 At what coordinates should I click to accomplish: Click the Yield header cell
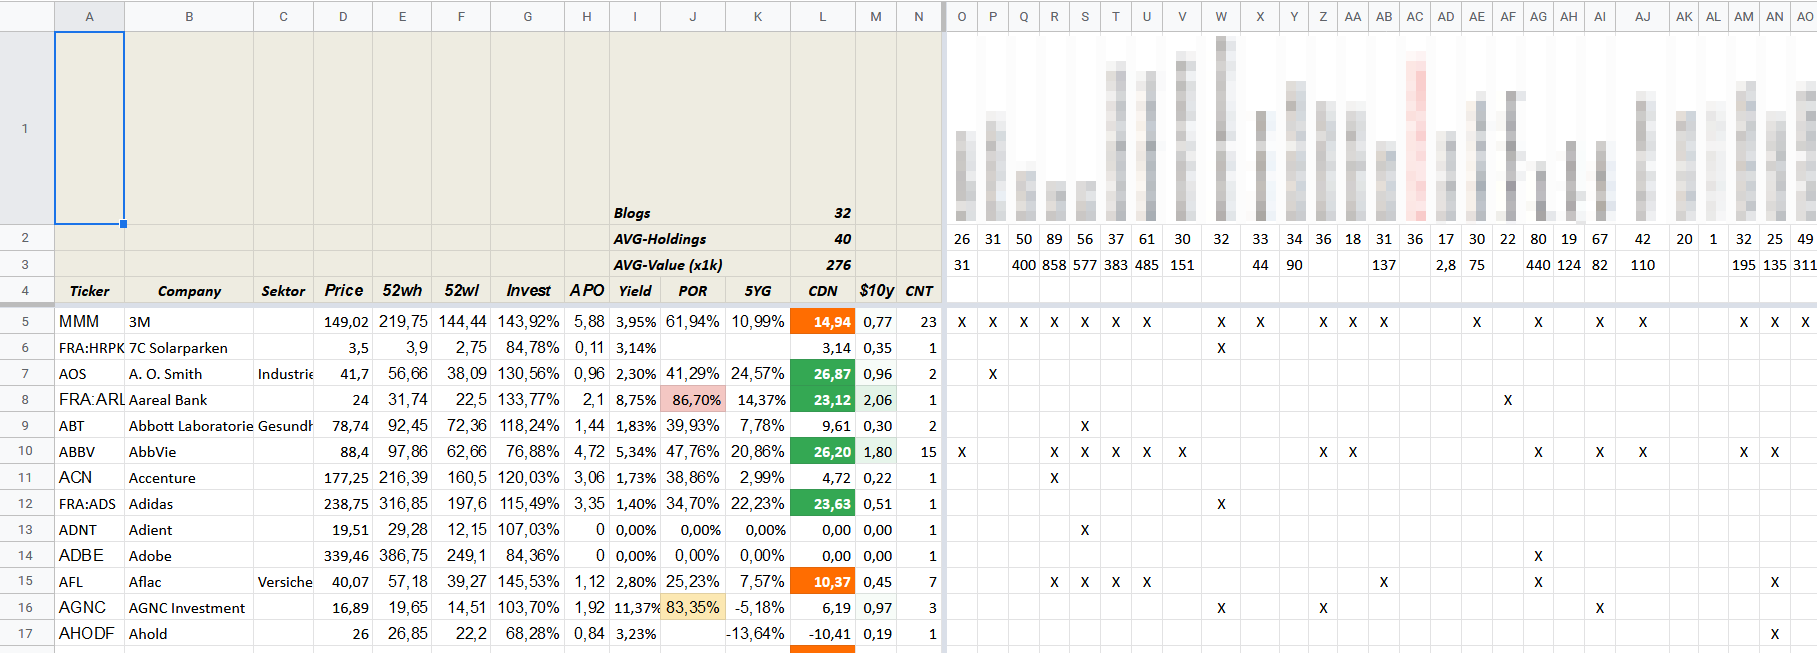(635, 291)
